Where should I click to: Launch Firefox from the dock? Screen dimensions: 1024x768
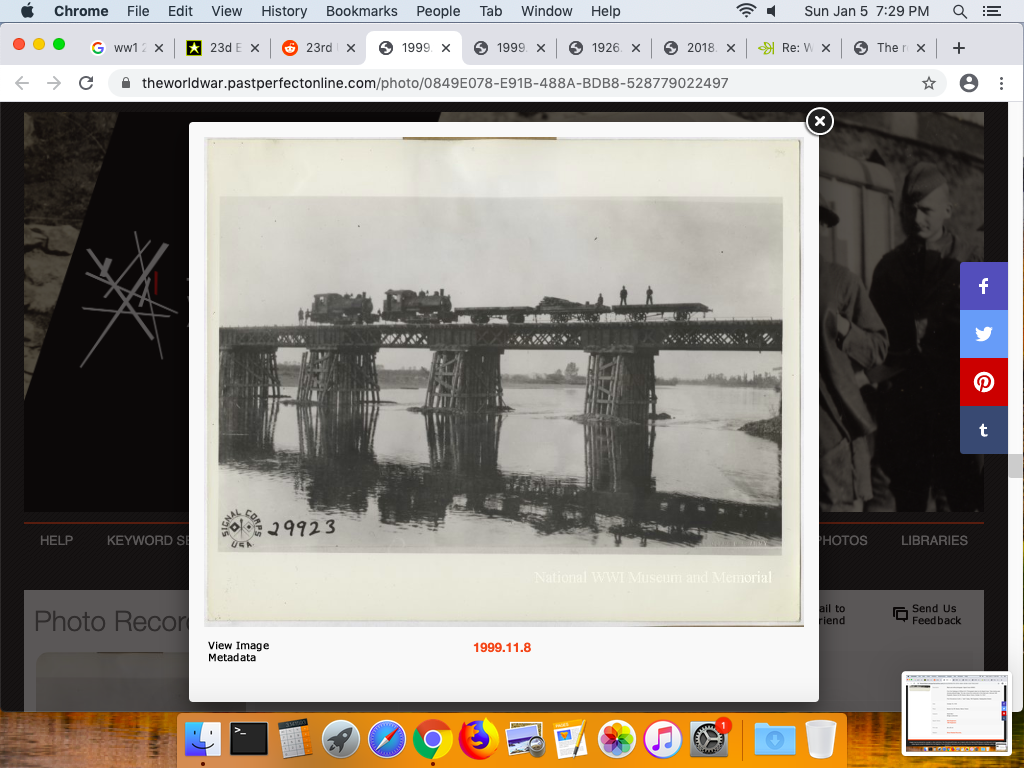point(479,740)
